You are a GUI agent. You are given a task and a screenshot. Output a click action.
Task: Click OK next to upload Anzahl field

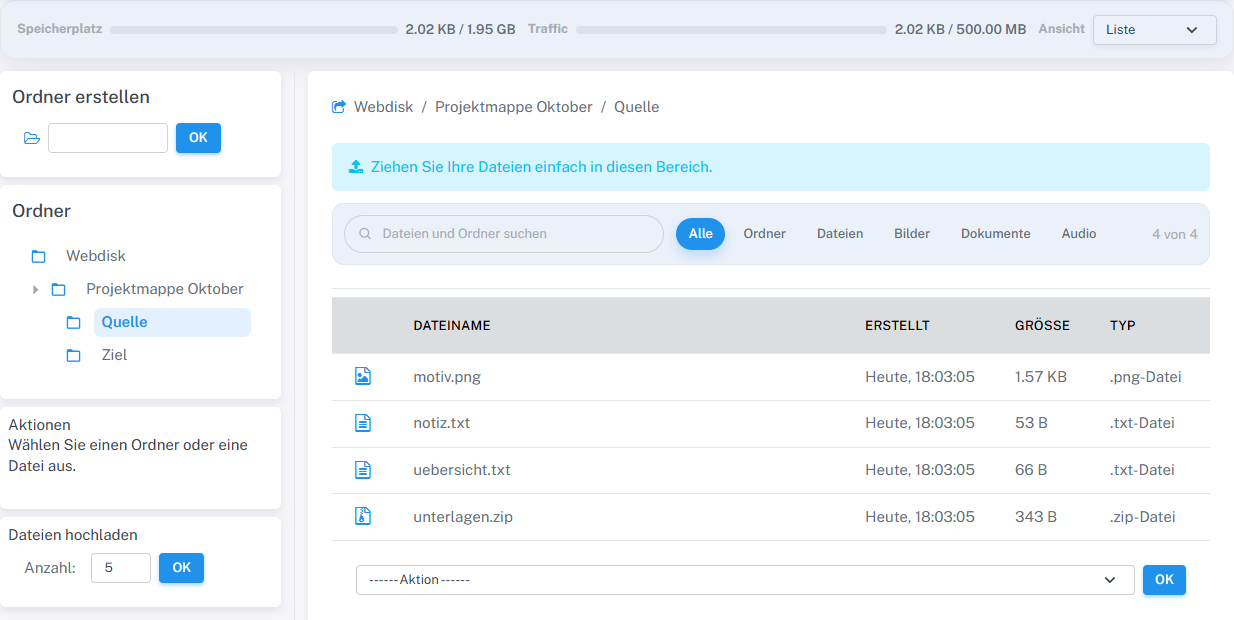point(181,568)
